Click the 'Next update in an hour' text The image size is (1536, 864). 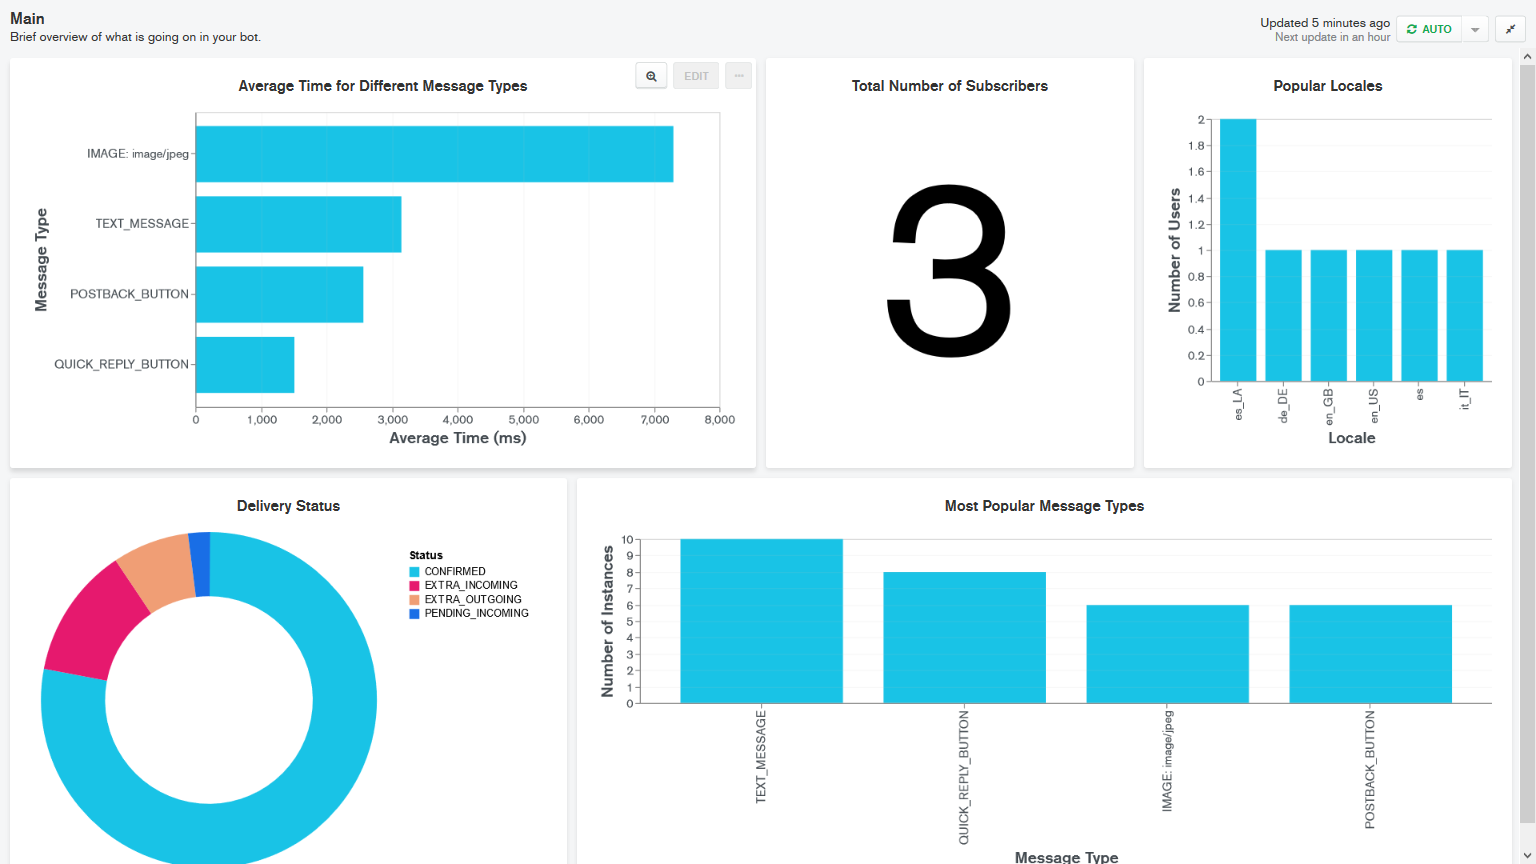point(1332,37)
